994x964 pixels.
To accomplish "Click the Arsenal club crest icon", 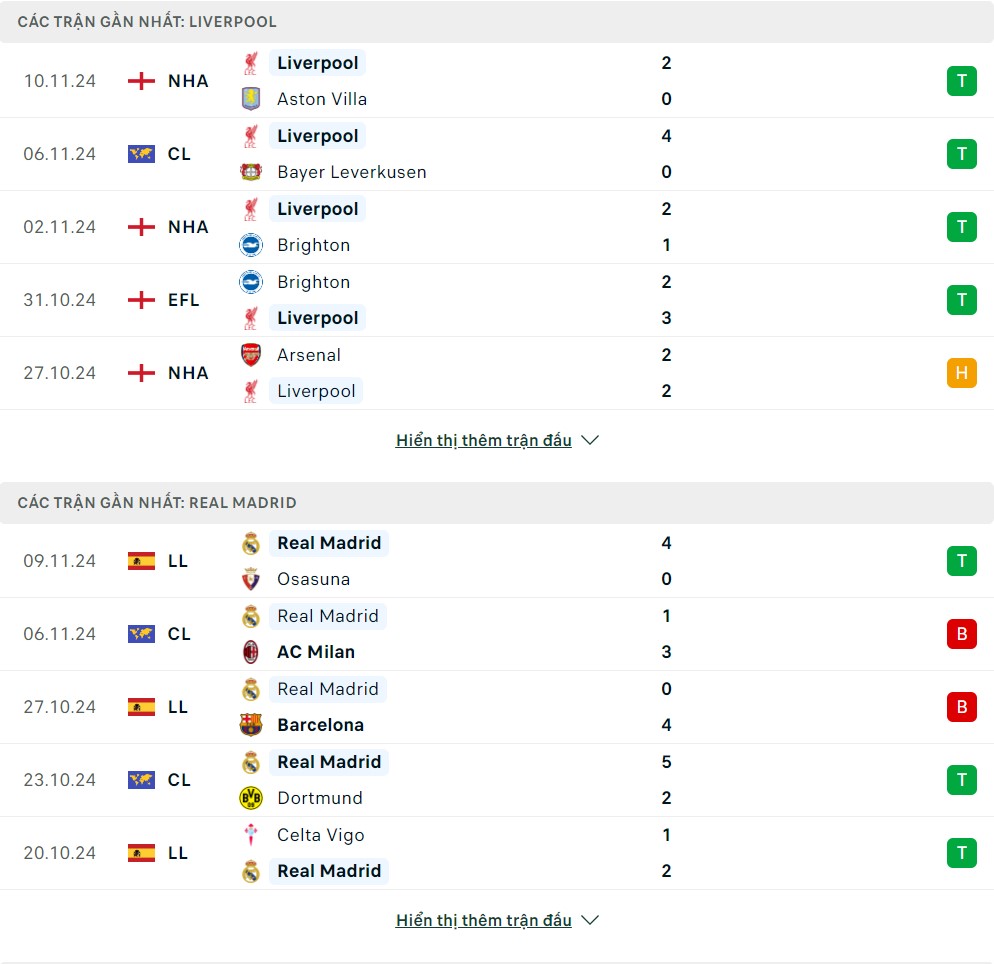I will (250, 355).
